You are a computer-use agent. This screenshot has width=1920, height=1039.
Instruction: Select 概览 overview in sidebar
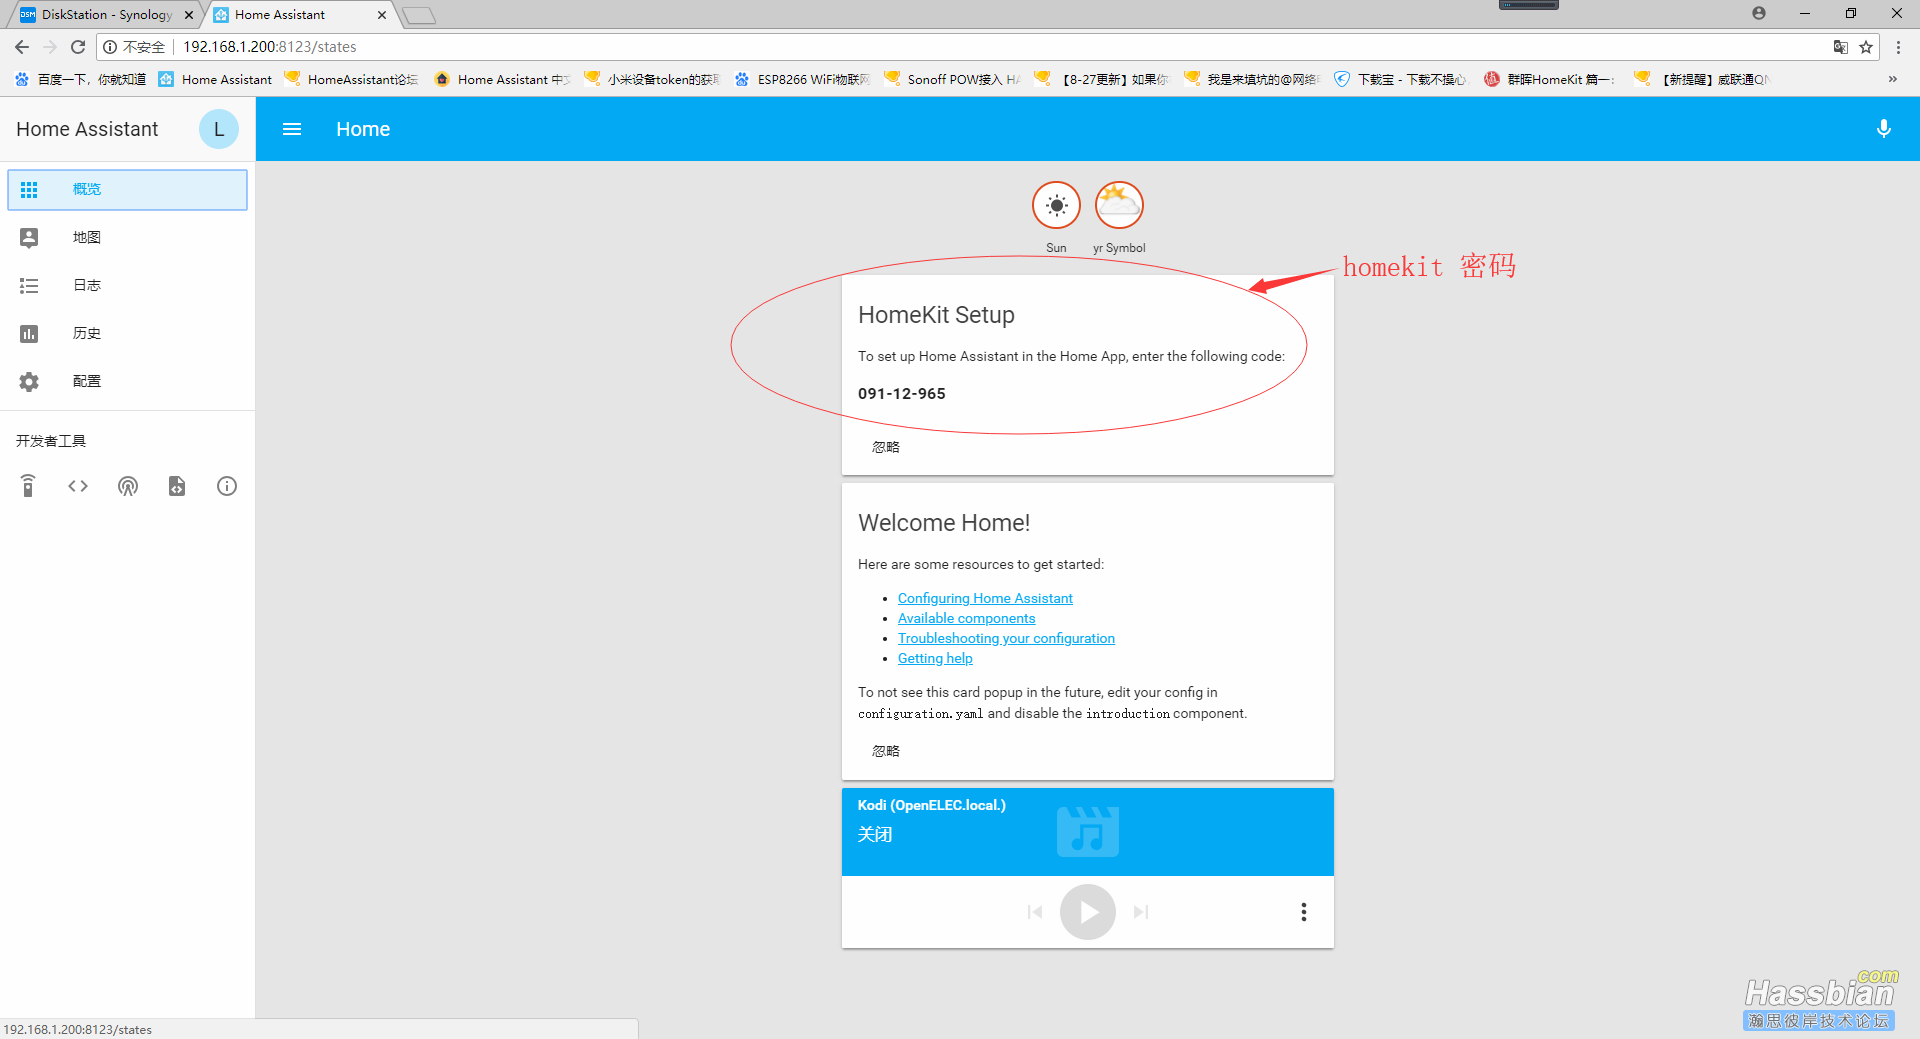tap(127, 190)
